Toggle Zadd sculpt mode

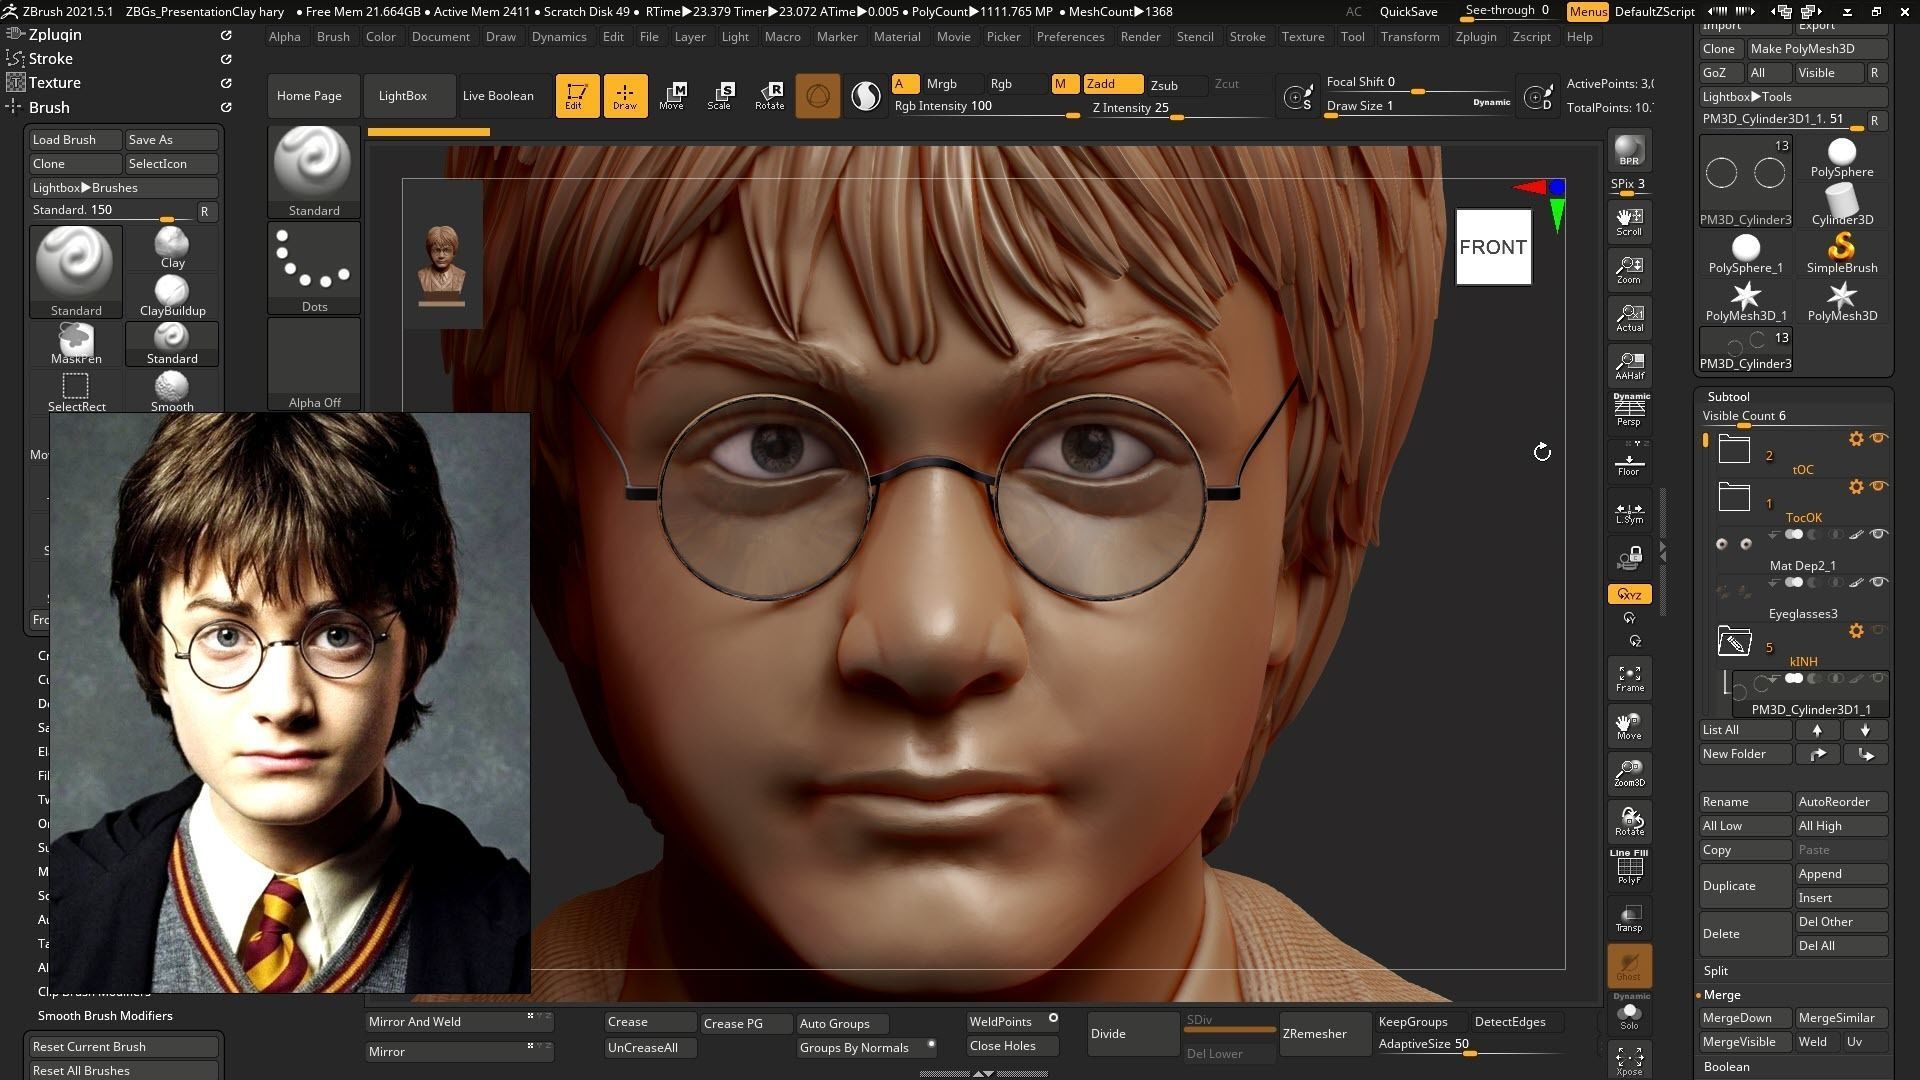[1112, 84]
